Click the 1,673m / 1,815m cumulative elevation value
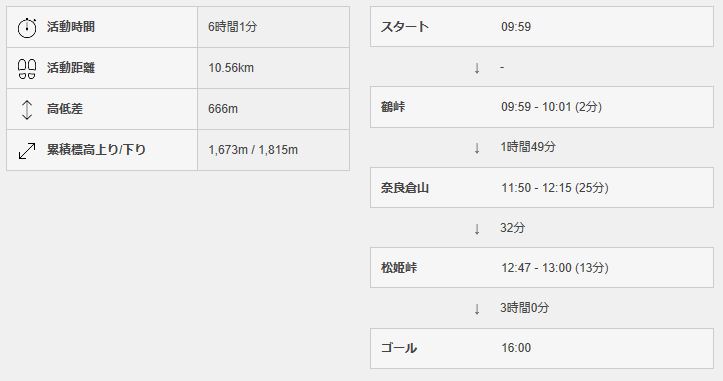 253,150
